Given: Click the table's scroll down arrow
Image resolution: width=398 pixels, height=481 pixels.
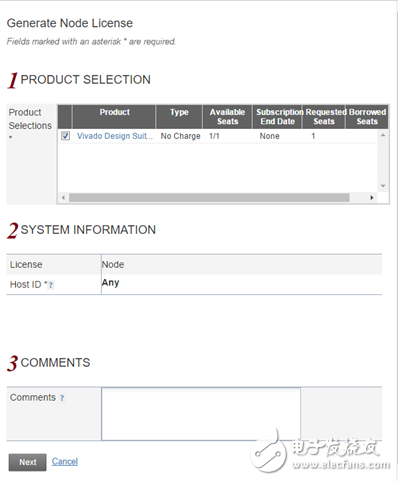Looking at the screenshot, I should [383, 186].
